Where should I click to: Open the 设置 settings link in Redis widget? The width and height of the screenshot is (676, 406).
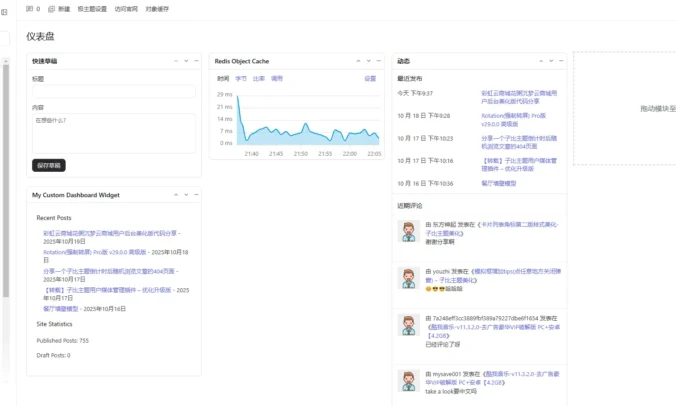coord(370,78)
